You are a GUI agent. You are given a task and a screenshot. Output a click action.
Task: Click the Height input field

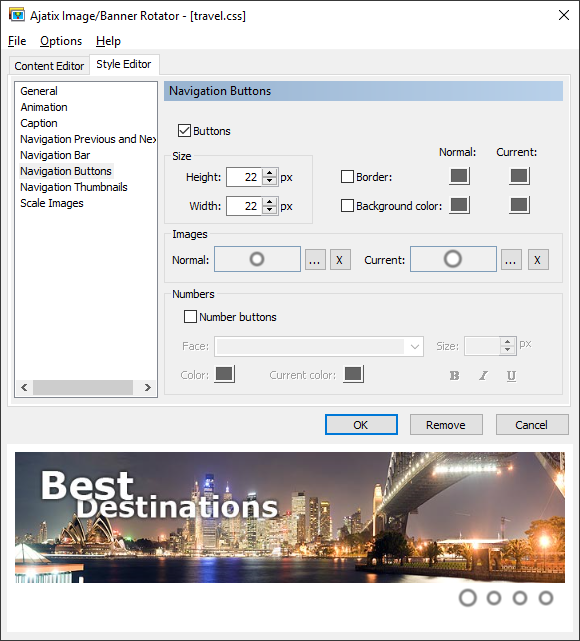[x=244, y=177]
